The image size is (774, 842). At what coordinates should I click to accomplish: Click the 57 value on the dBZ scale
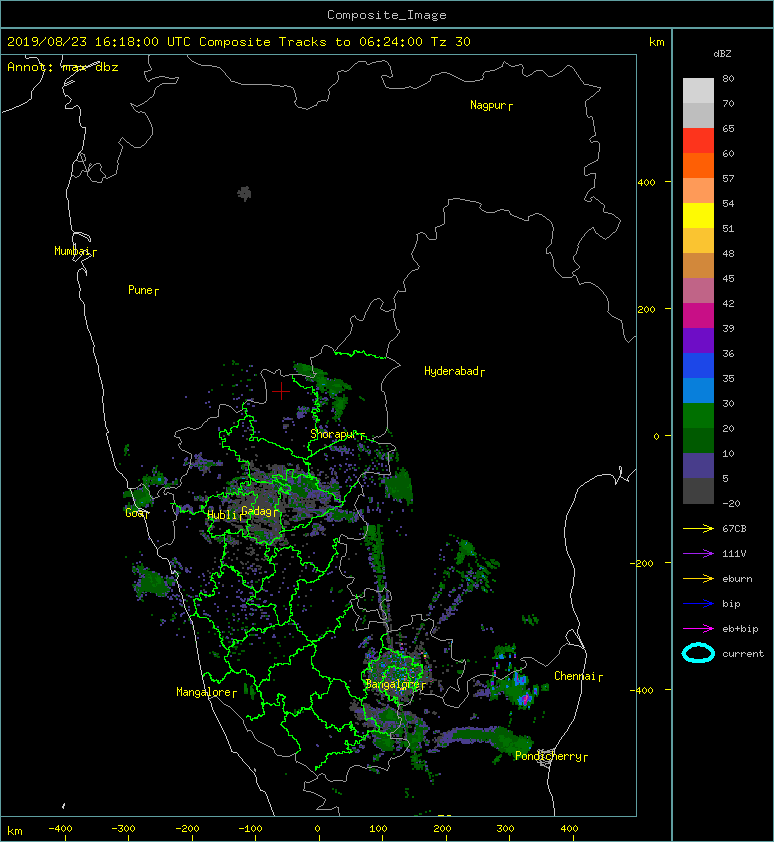click(728, 178)
